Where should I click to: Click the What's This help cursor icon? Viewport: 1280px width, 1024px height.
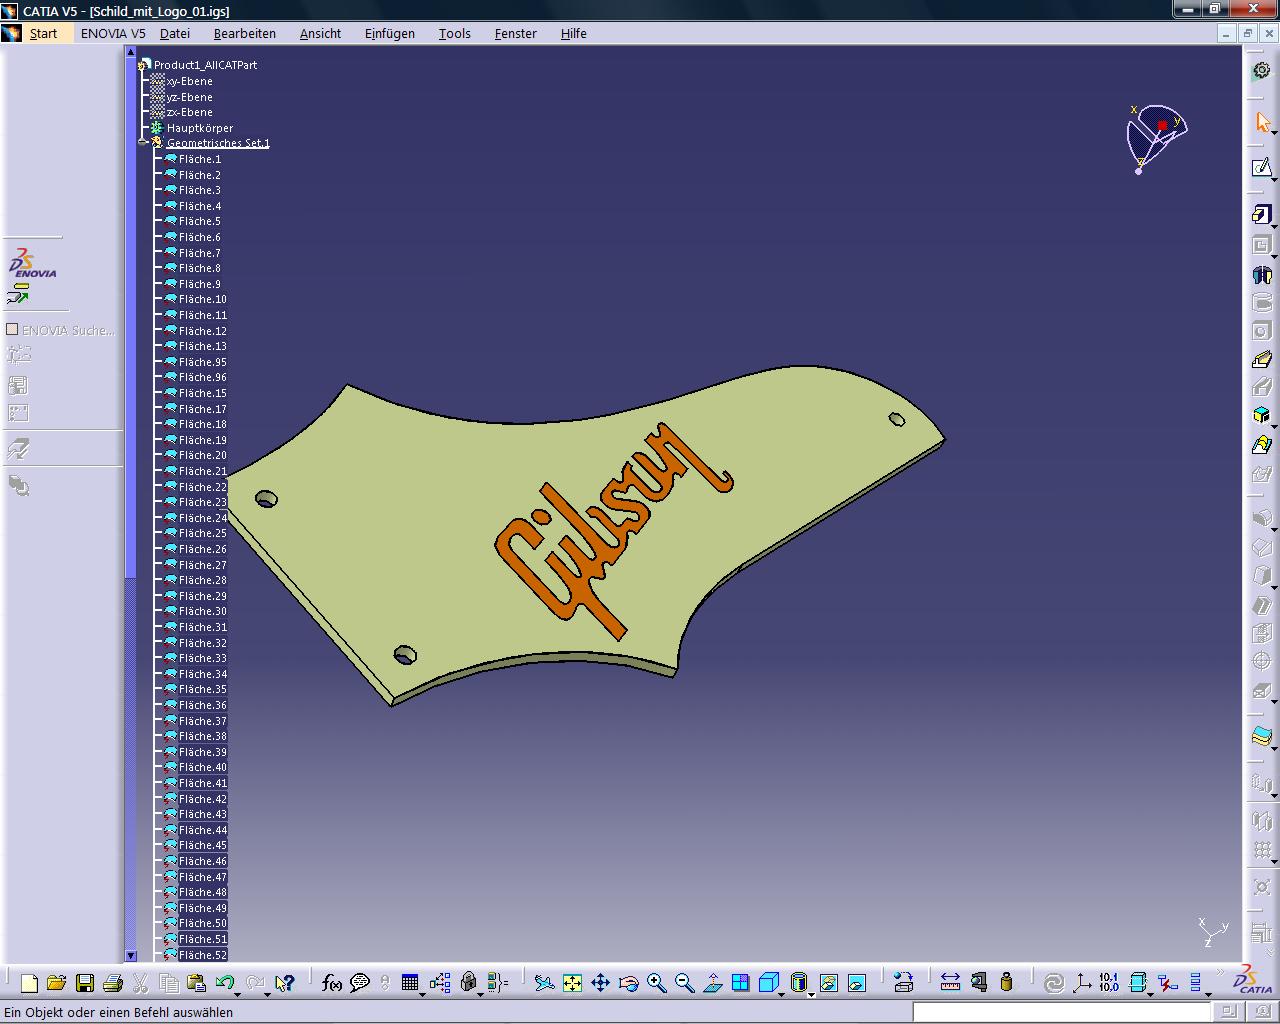[285, 983]
